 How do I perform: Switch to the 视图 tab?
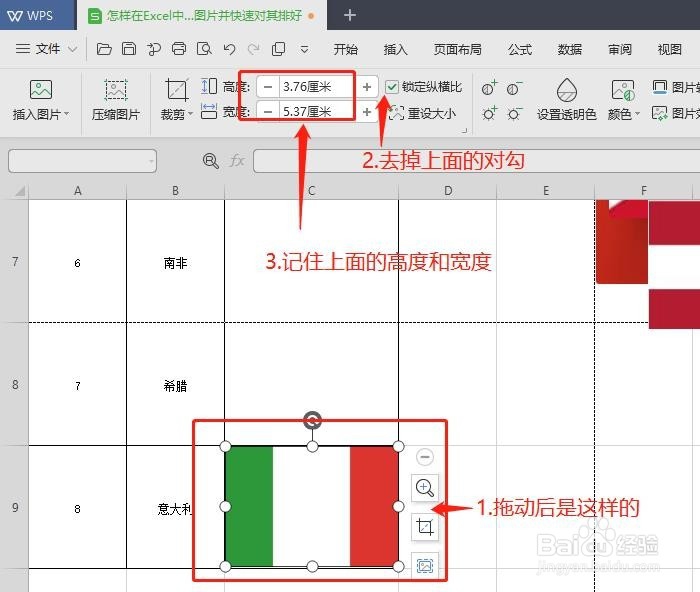pyautogui.click(x=669, y=49)
